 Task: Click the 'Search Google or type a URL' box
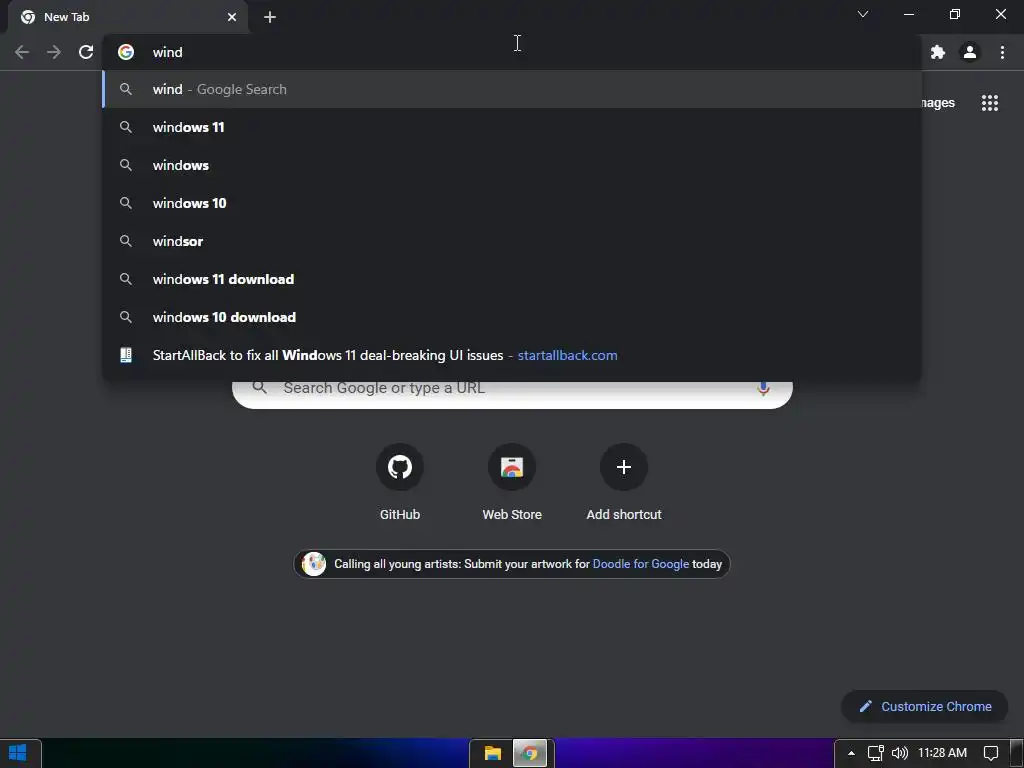pos(512,393)
